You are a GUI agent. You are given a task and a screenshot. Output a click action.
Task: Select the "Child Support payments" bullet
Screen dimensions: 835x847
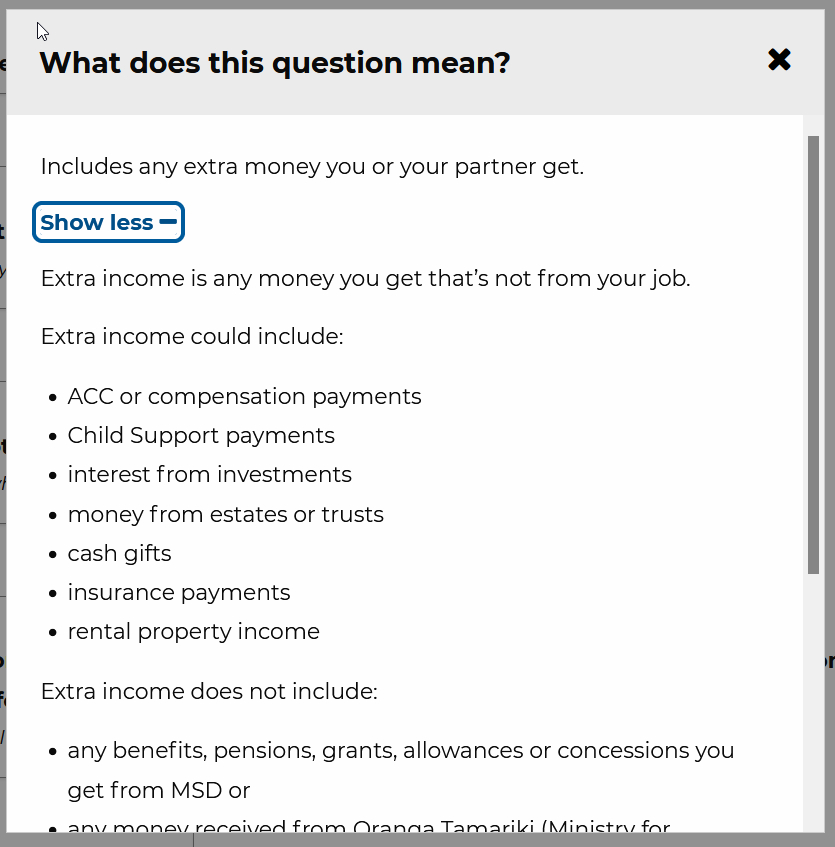pyautogui.click(x=201, y=436)
